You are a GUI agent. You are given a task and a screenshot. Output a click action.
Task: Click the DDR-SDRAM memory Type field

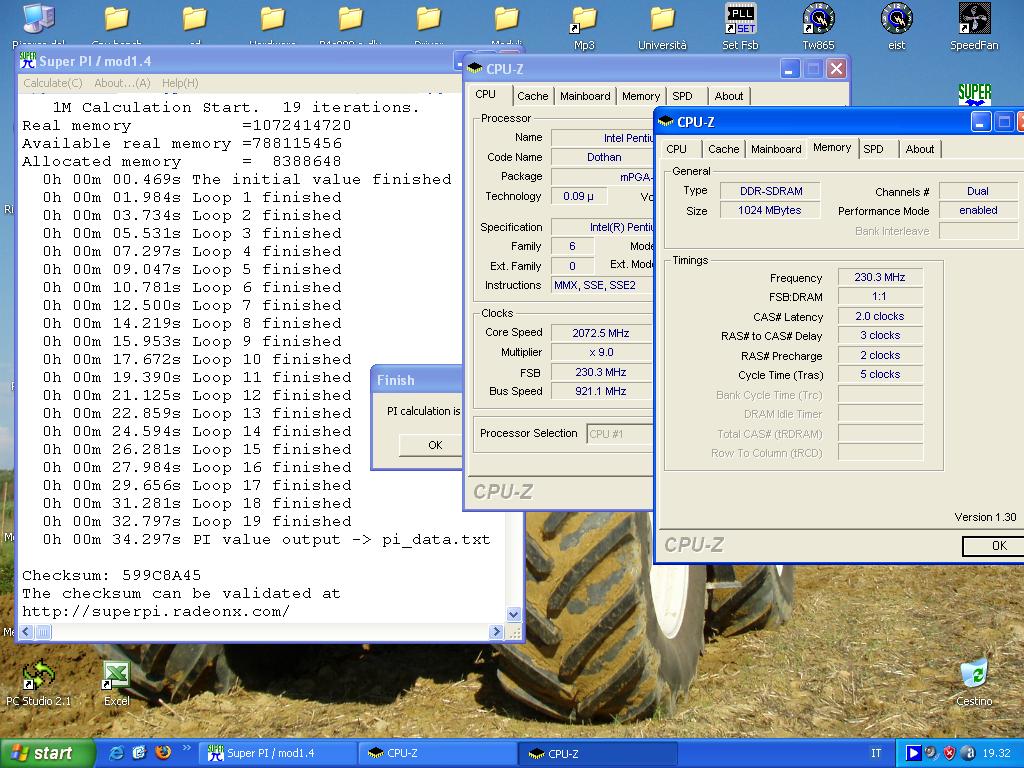[x=771, y=191]
